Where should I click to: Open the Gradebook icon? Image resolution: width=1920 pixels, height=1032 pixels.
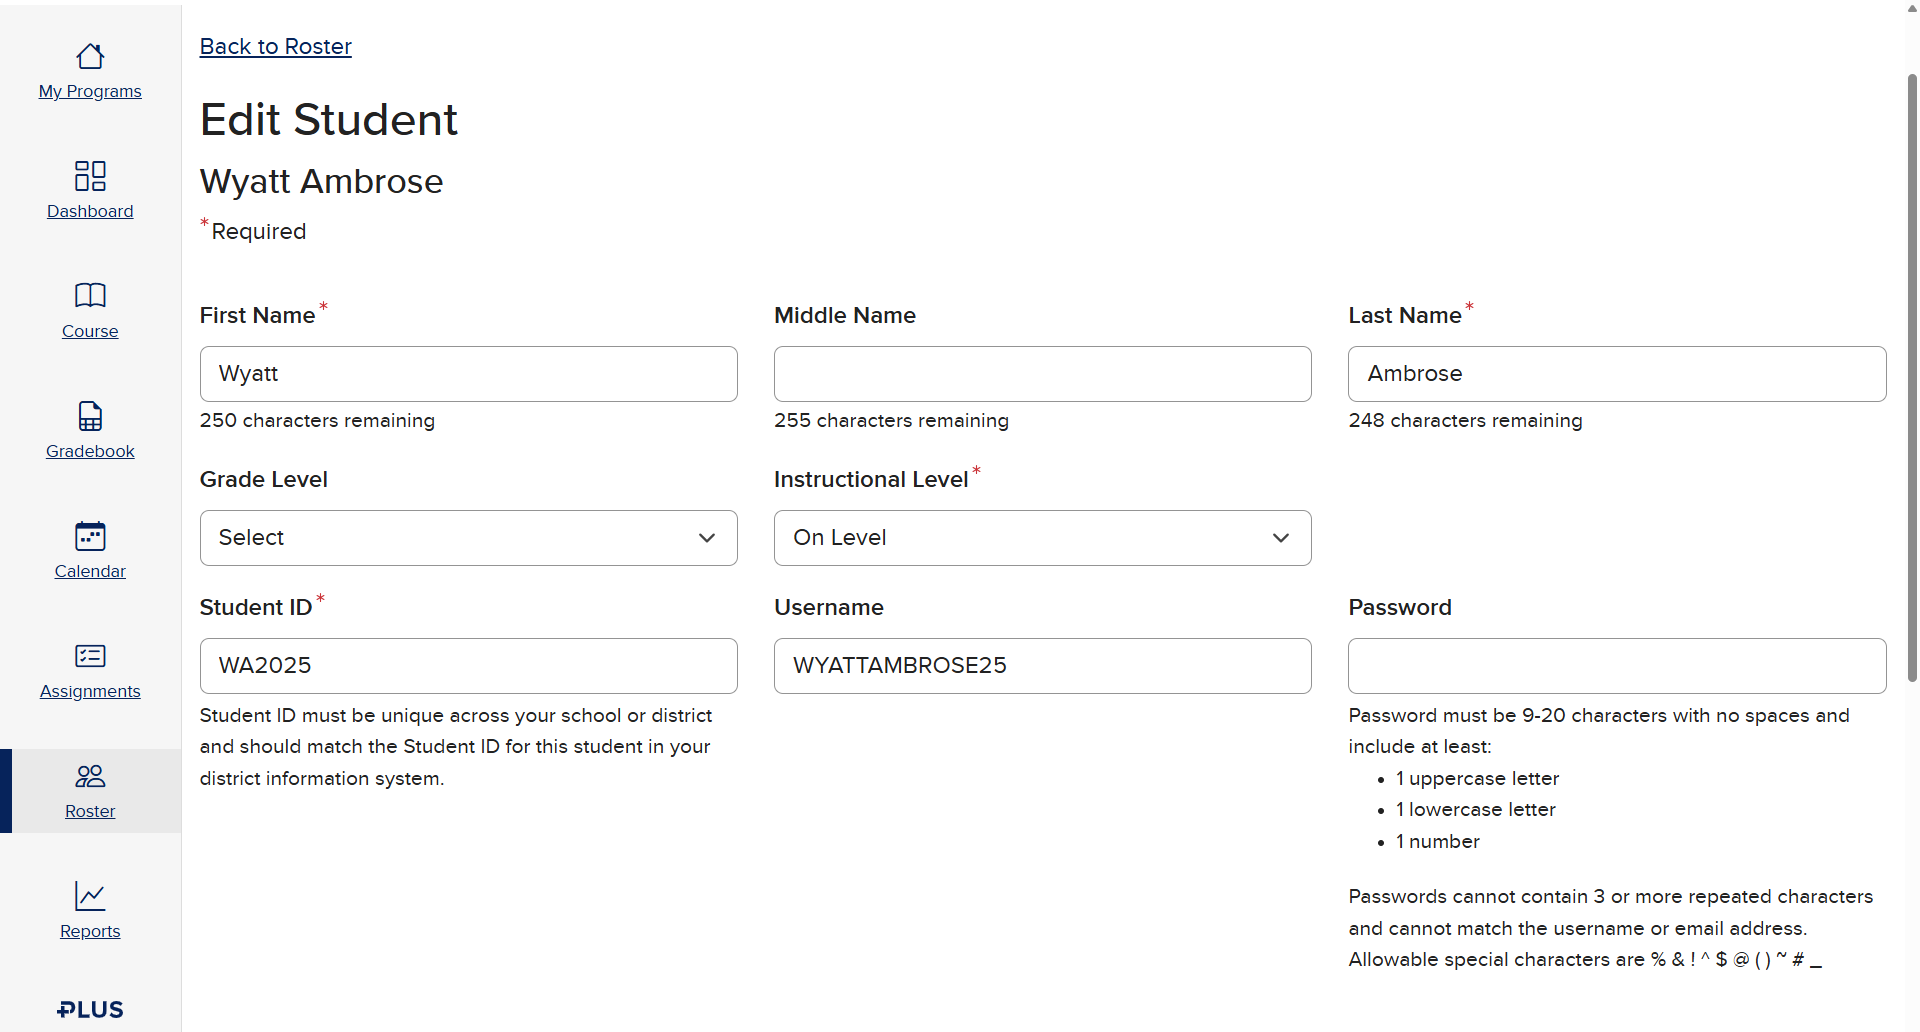pyautogui.click(x=90, y=416)
